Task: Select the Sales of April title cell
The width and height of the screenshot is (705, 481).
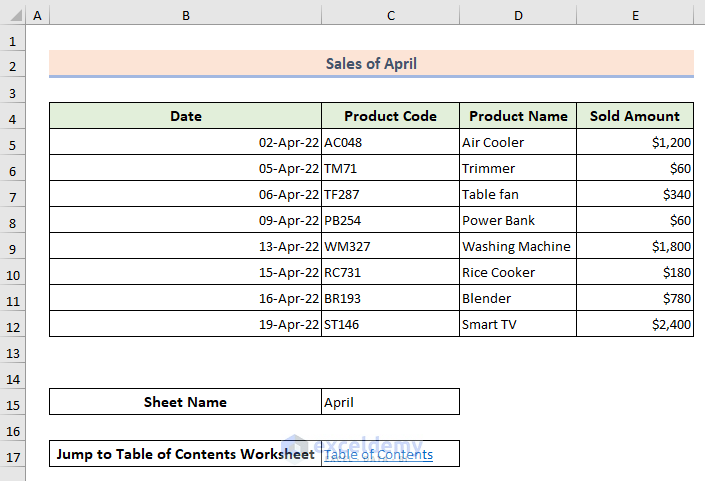Action: coord(371,64)
